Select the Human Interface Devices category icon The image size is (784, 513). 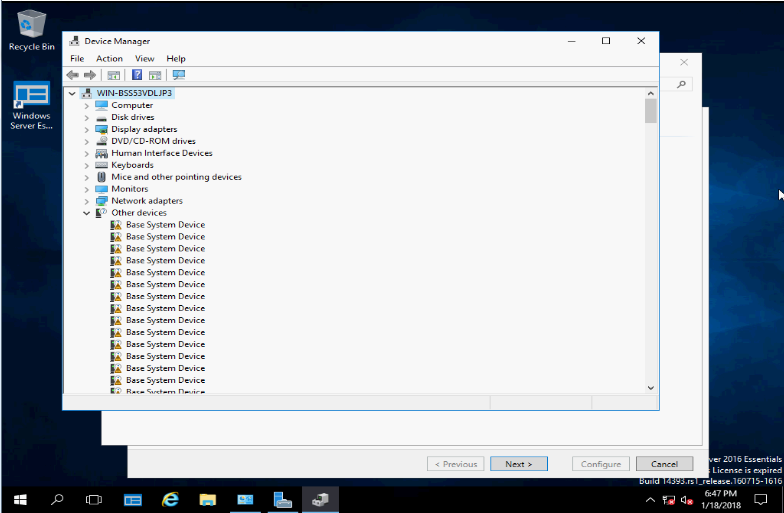coord(102,153)
